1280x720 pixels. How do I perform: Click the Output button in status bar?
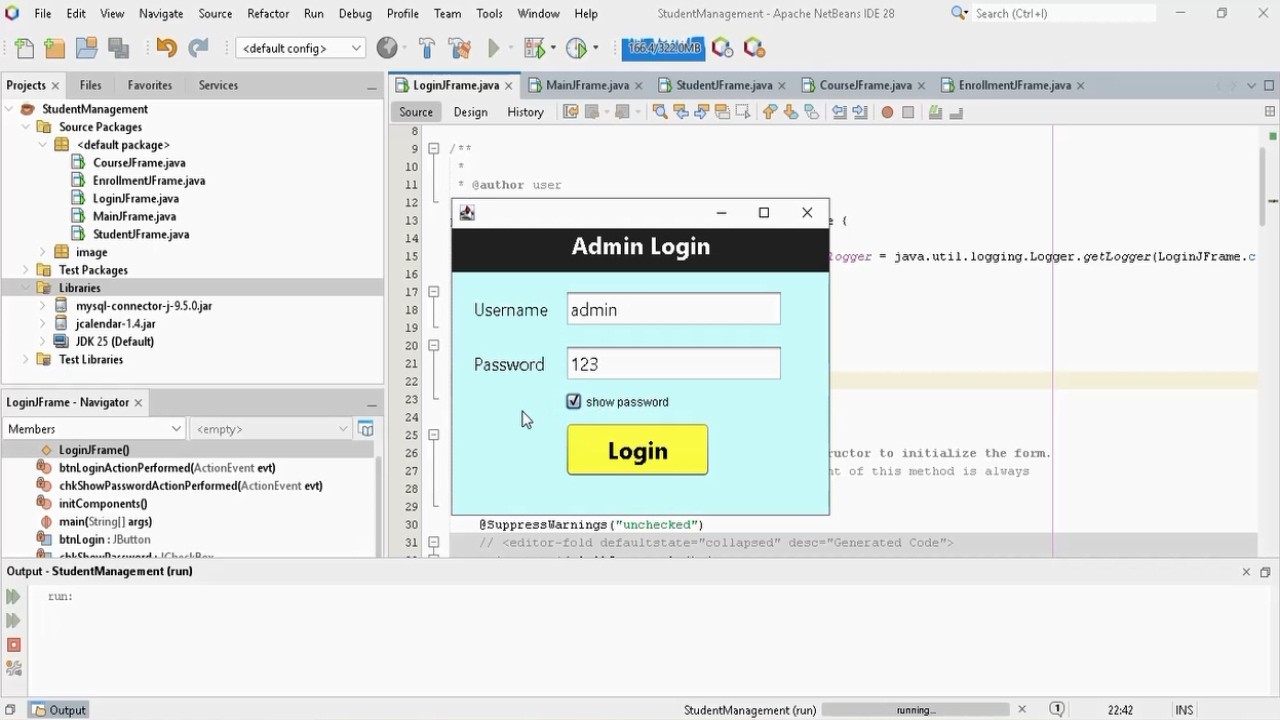tap(58, 710)
